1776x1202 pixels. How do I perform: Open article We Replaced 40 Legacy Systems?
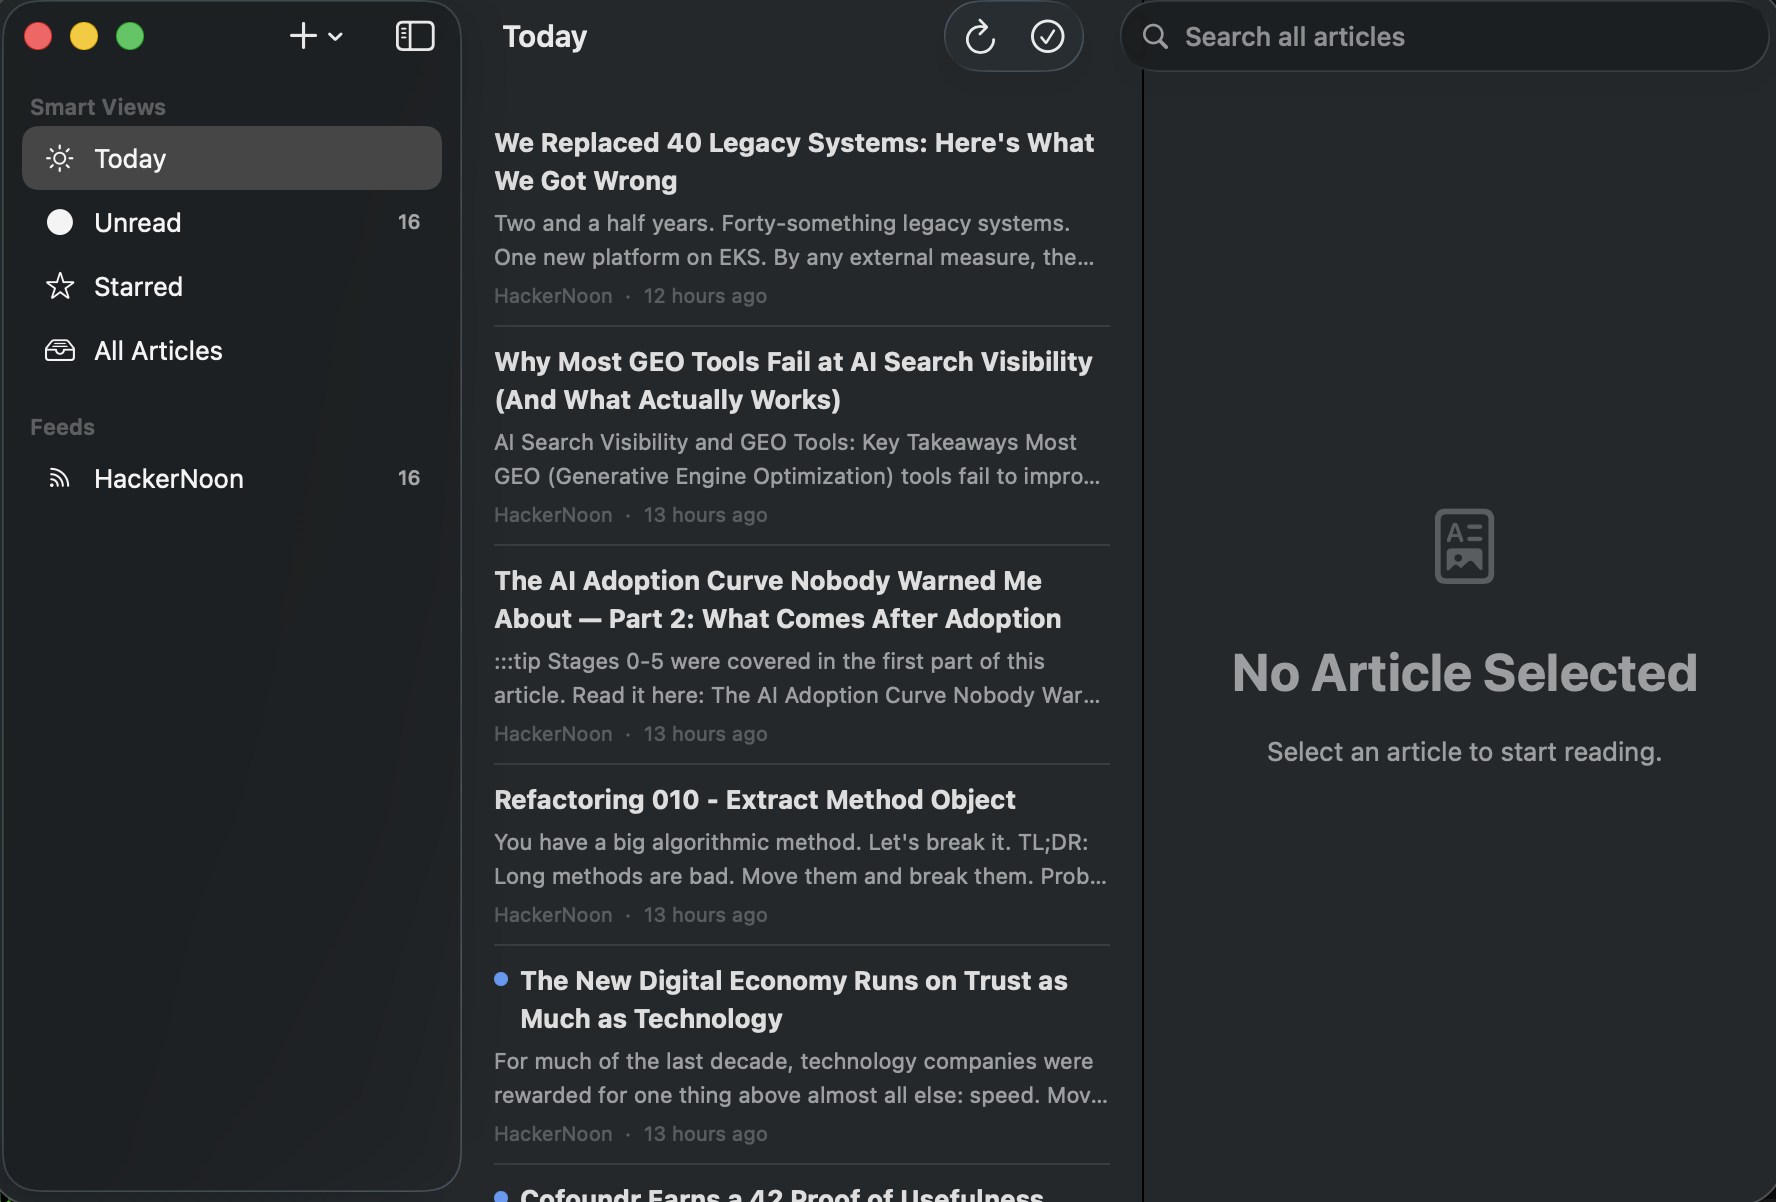802,217
